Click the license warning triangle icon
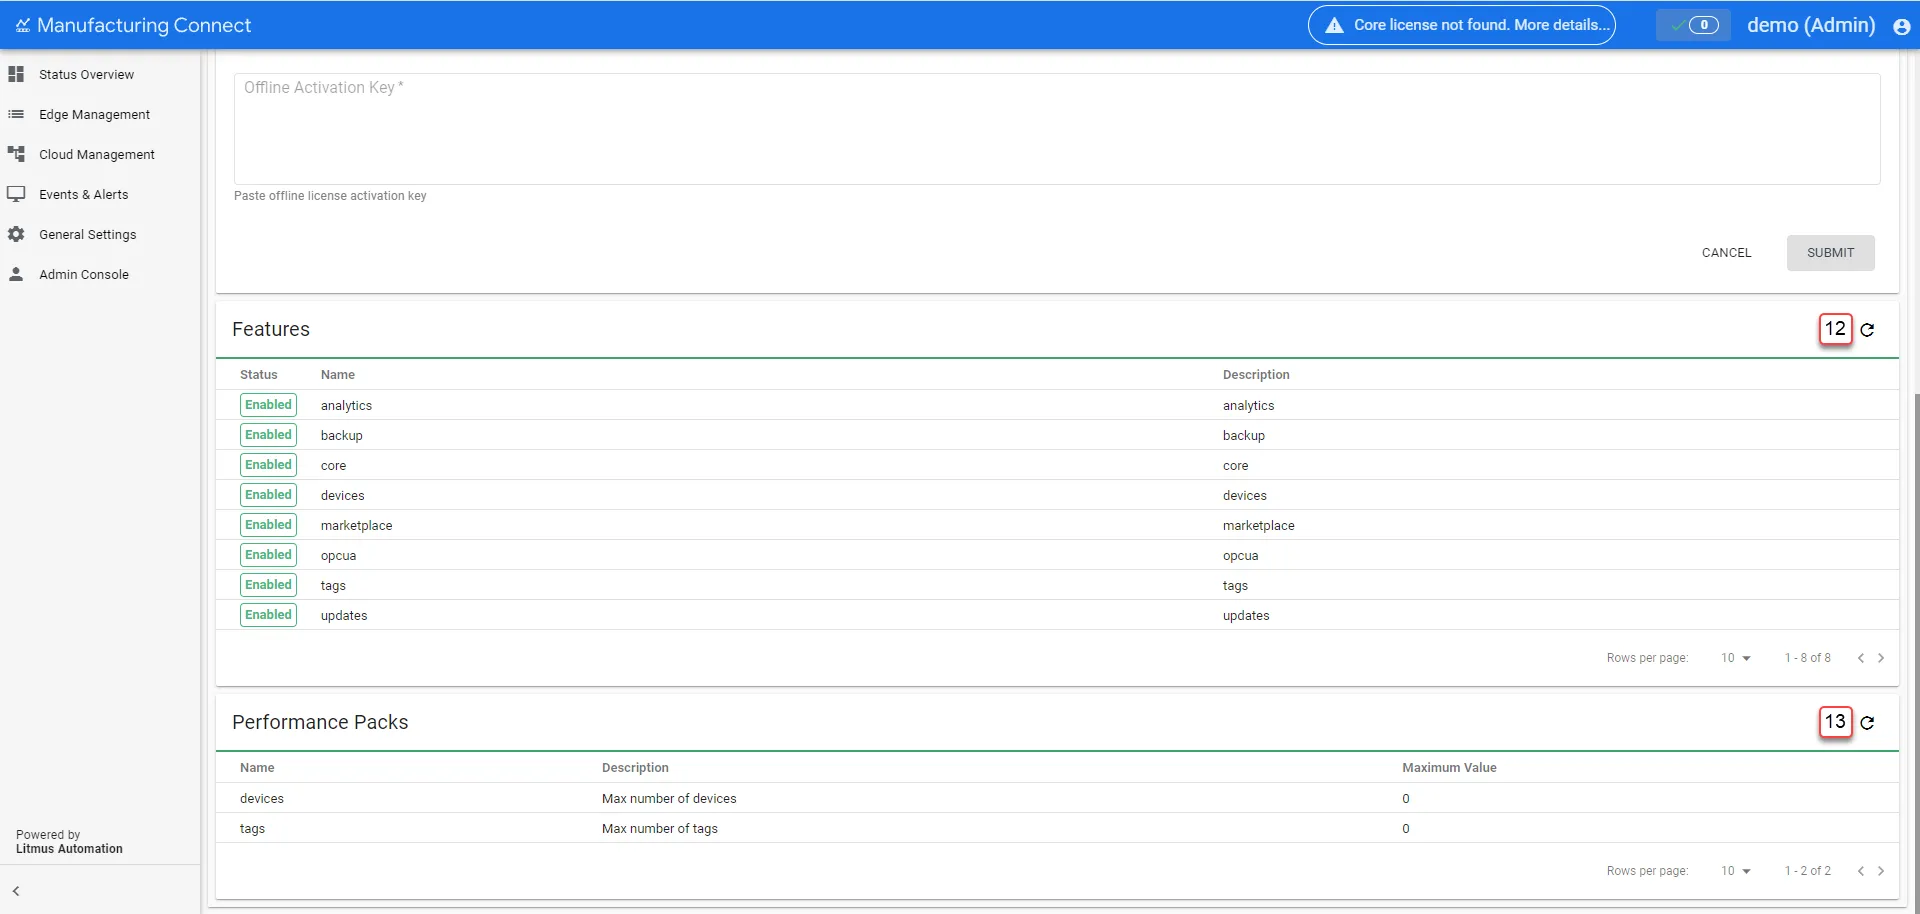 [1334, 25]
